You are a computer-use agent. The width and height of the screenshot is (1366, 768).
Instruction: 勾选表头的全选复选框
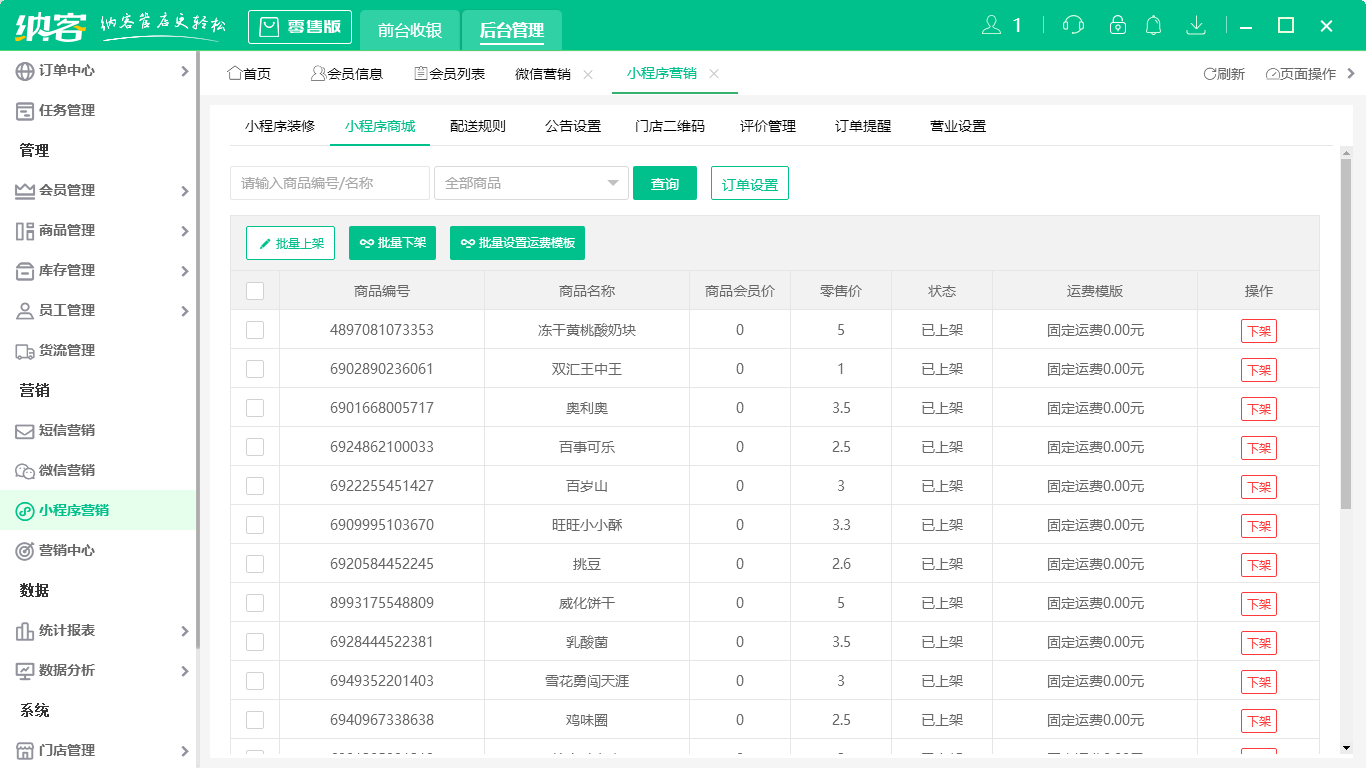(x=255, y=290)
